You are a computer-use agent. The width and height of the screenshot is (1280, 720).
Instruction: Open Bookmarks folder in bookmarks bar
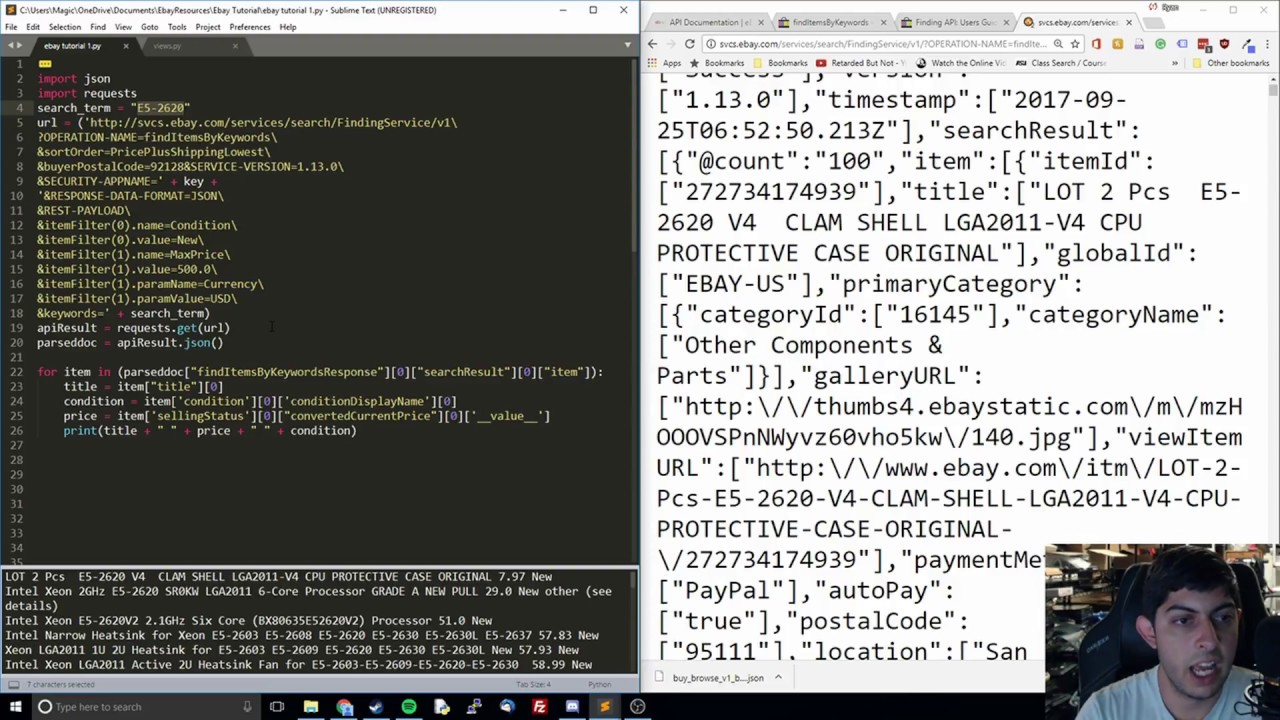point(781,63)
